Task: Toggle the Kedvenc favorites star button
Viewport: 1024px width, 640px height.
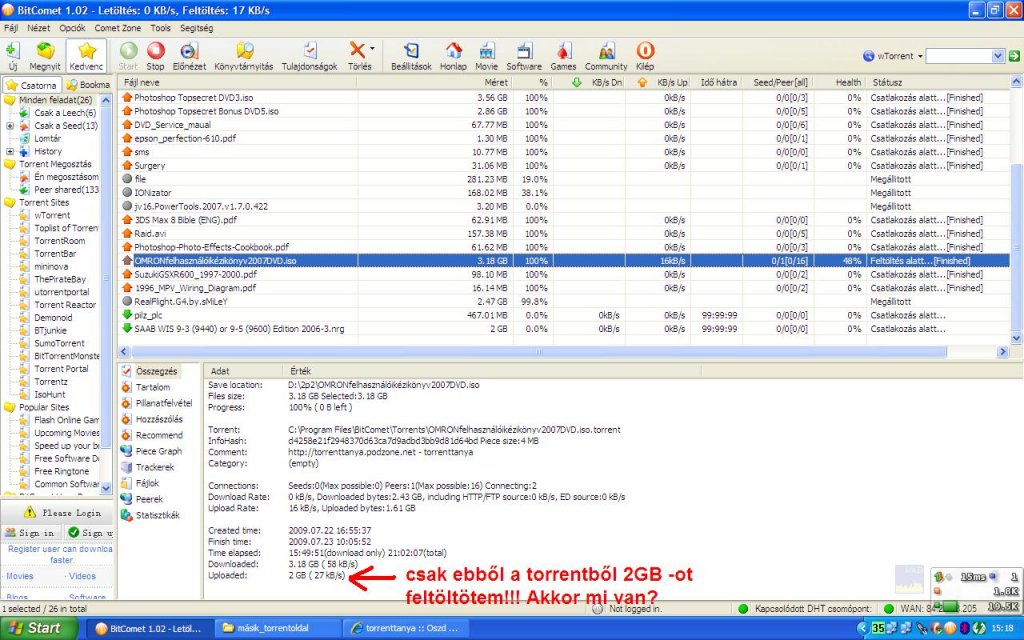Action: [86, 55]
